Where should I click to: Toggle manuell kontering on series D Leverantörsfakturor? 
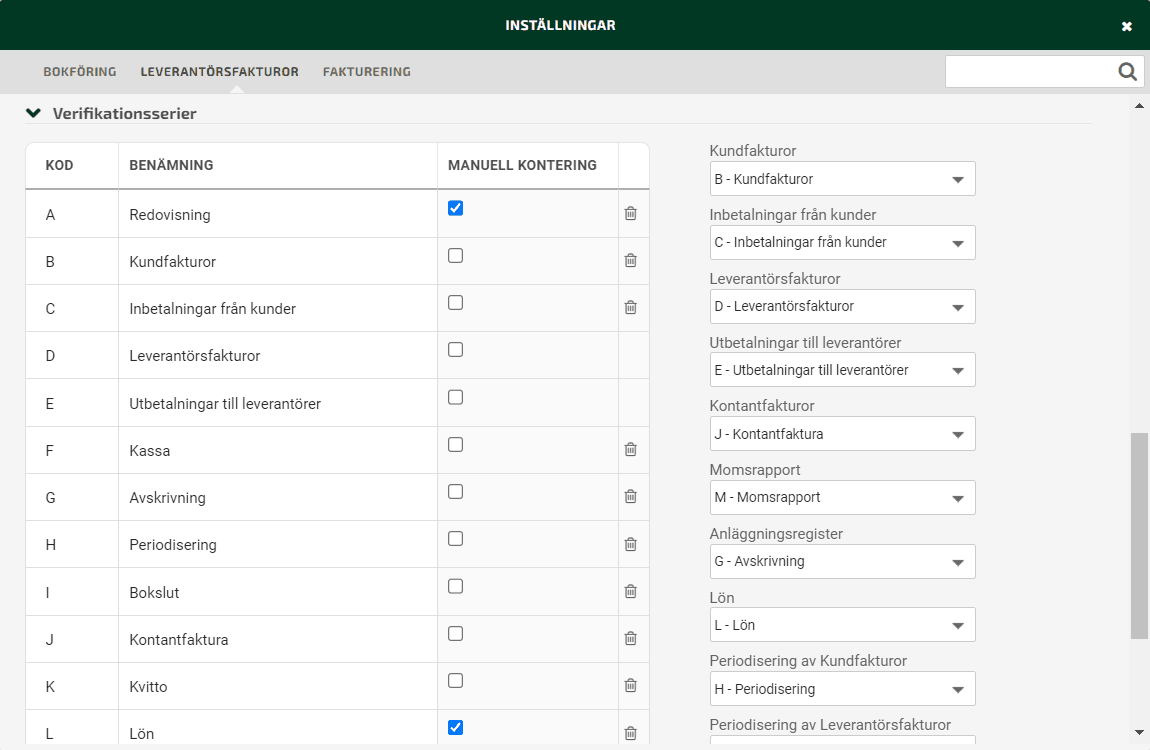[x=455, y=350]
